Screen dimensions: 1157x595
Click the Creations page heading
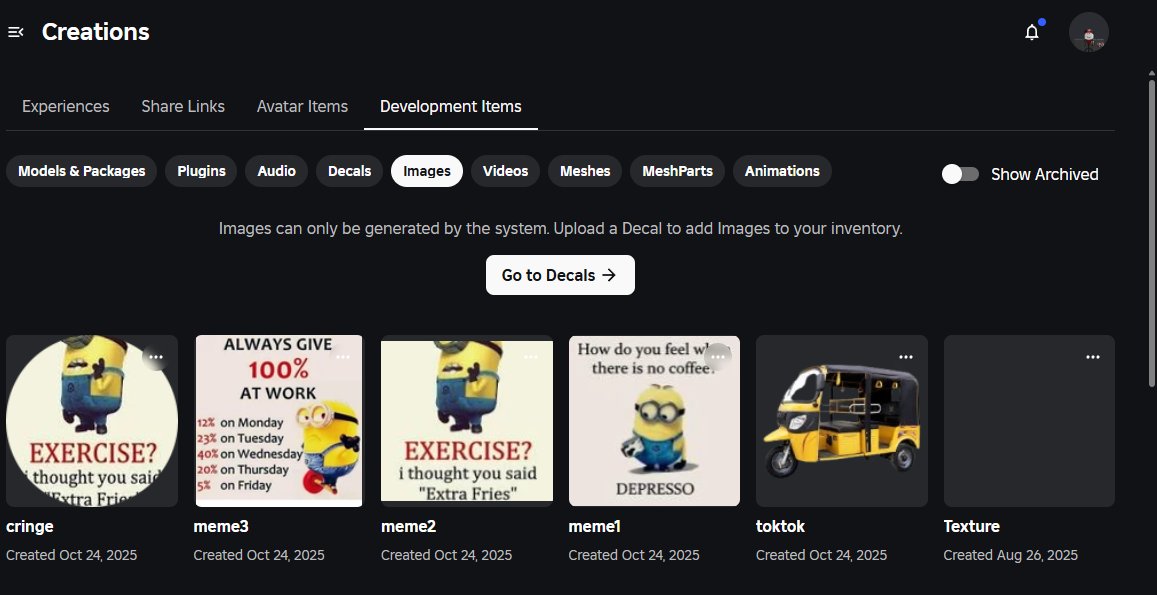(96, 32)
